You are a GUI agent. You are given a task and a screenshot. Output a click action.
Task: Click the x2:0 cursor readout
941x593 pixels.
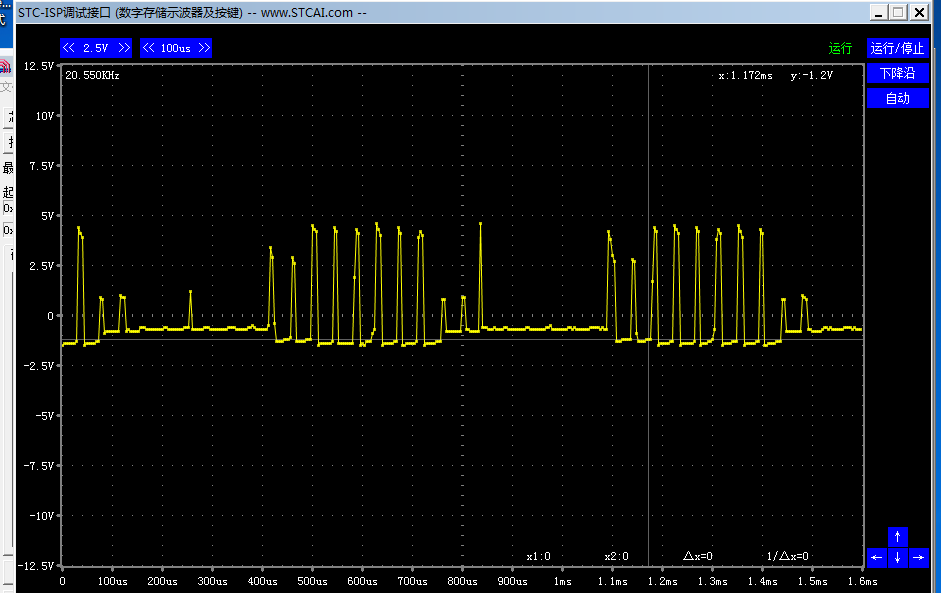(616, 556)
